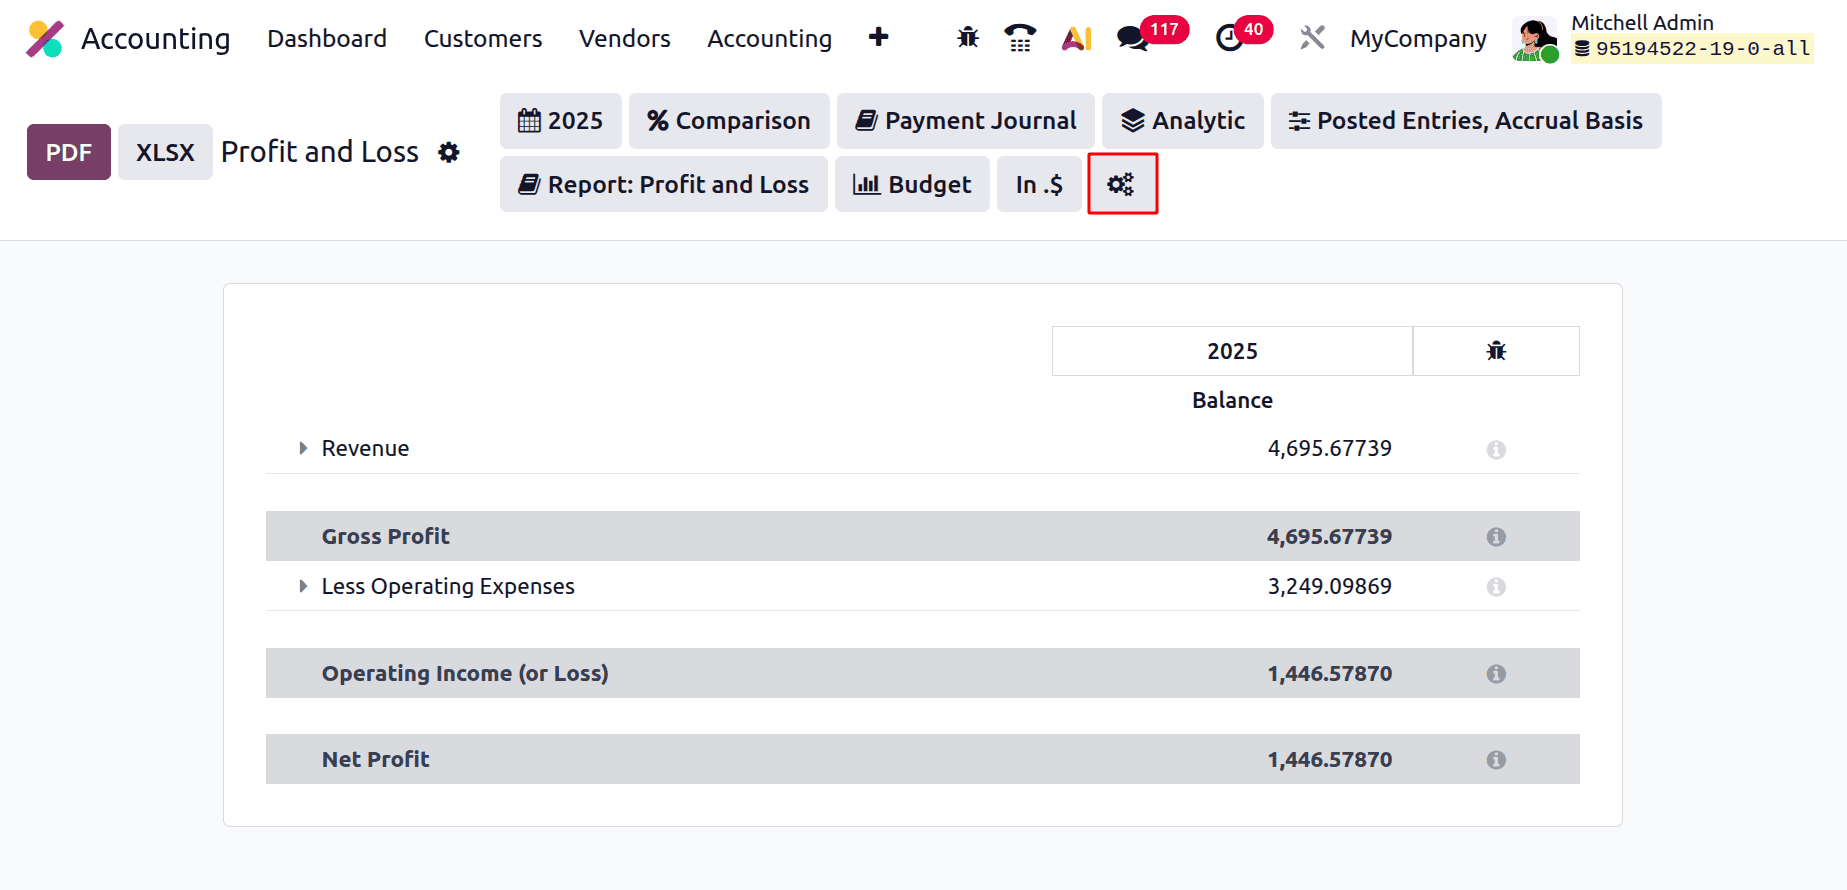Click the Gross Profit line label
Screen dimensions: 1847x890
point(385,536)
